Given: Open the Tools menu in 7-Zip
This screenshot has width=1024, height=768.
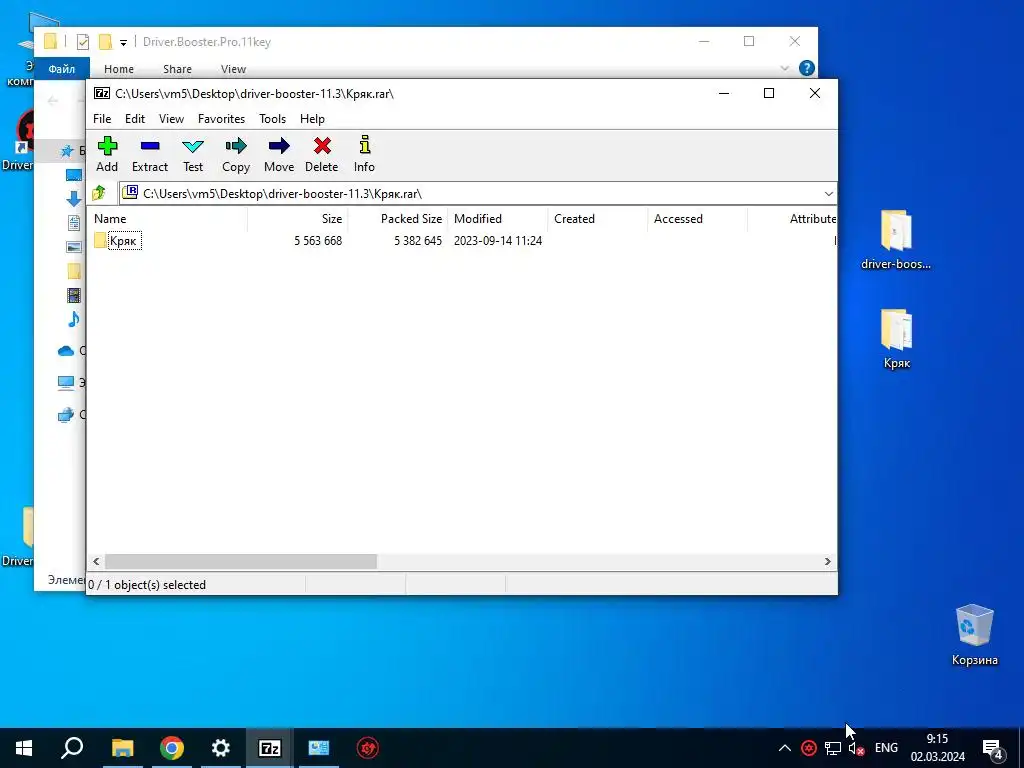Looking at the screenshot, I should click(x=272, y=119).
